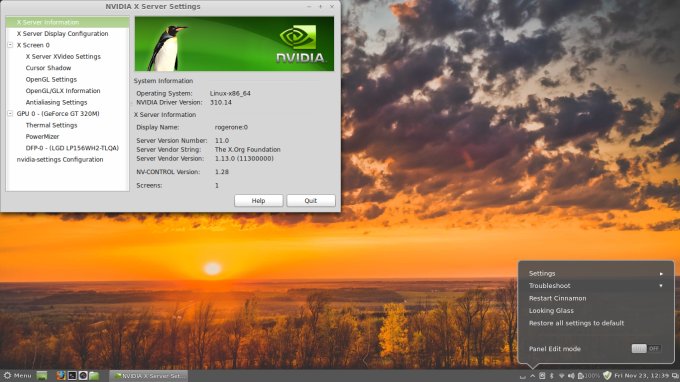This screenshot has width=680, height=382.
Task: Click the display name rogerone:0
Action: [x=231, y=127]
